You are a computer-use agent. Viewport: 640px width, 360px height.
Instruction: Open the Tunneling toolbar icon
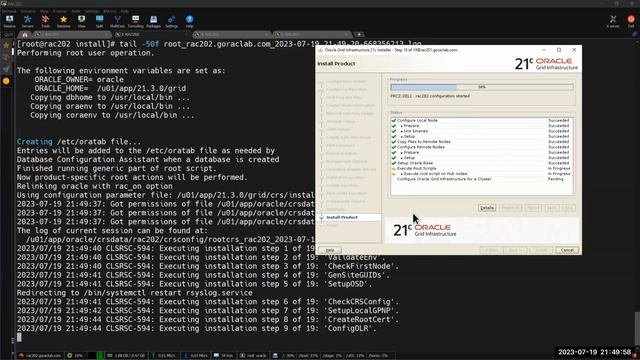pyautogui.click(x=136, y=21)
